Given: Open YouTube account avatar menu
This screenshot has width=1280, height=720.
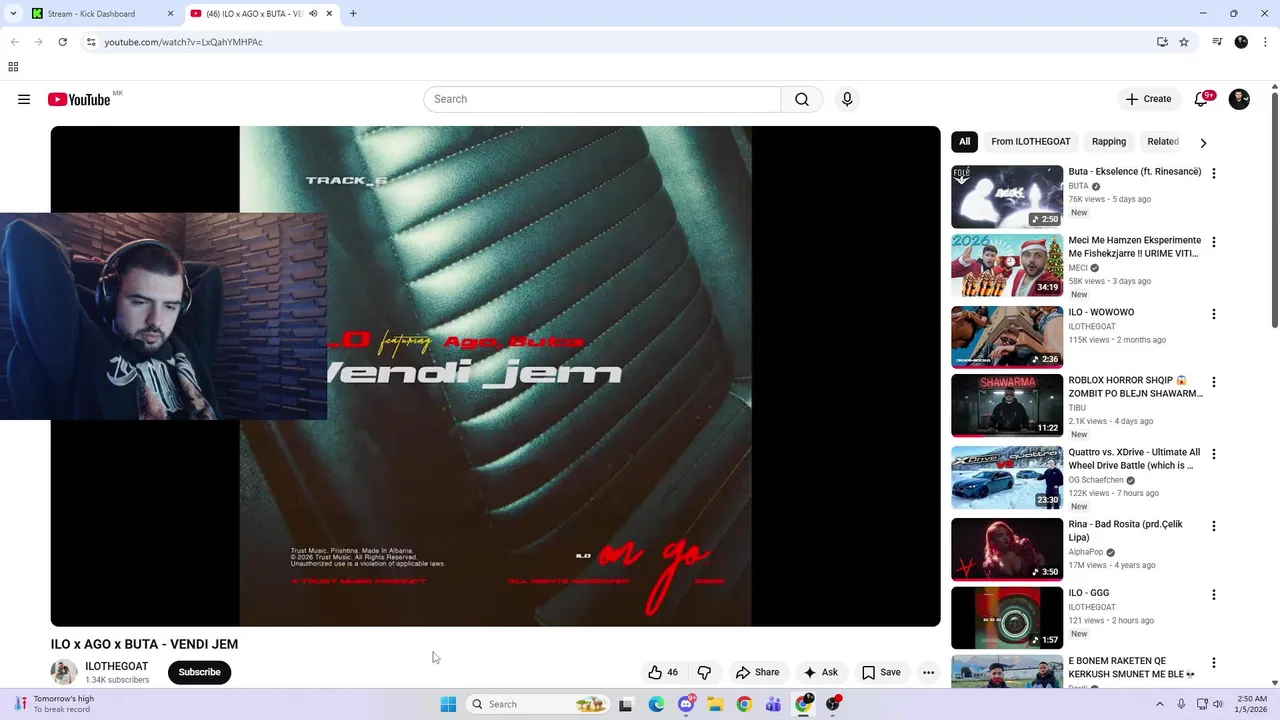Looking at the screenshot, I should click(1239, 99).
